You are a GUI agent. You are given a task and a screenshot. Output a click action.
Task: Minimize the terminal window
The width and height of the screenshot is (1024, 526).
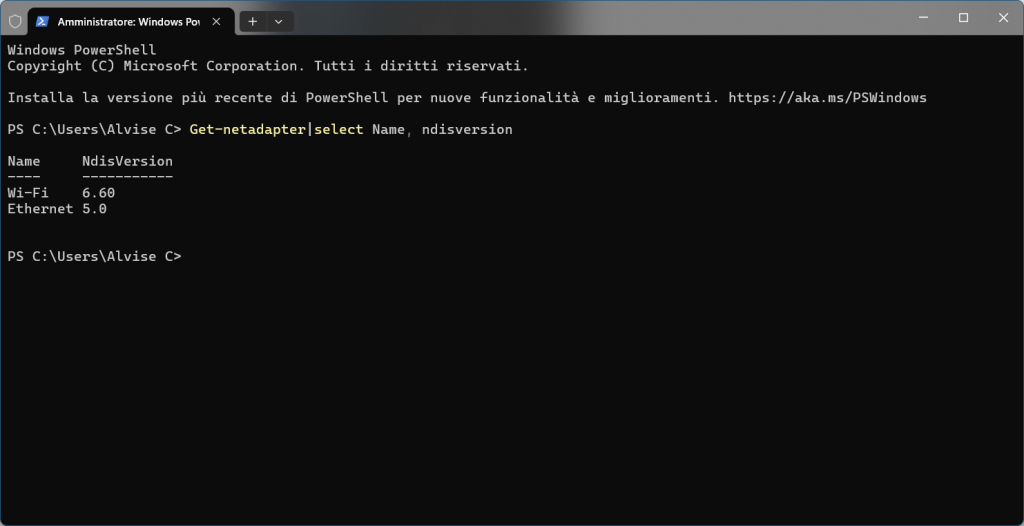coord(919,17)
